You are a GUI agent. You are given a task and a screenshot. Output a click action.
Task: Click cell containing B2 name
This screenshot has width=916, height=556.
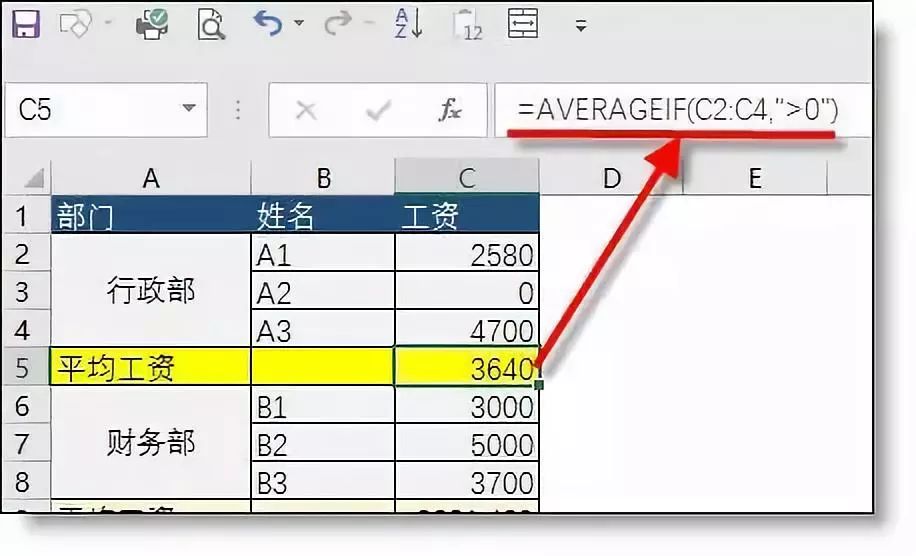(323, 444)
